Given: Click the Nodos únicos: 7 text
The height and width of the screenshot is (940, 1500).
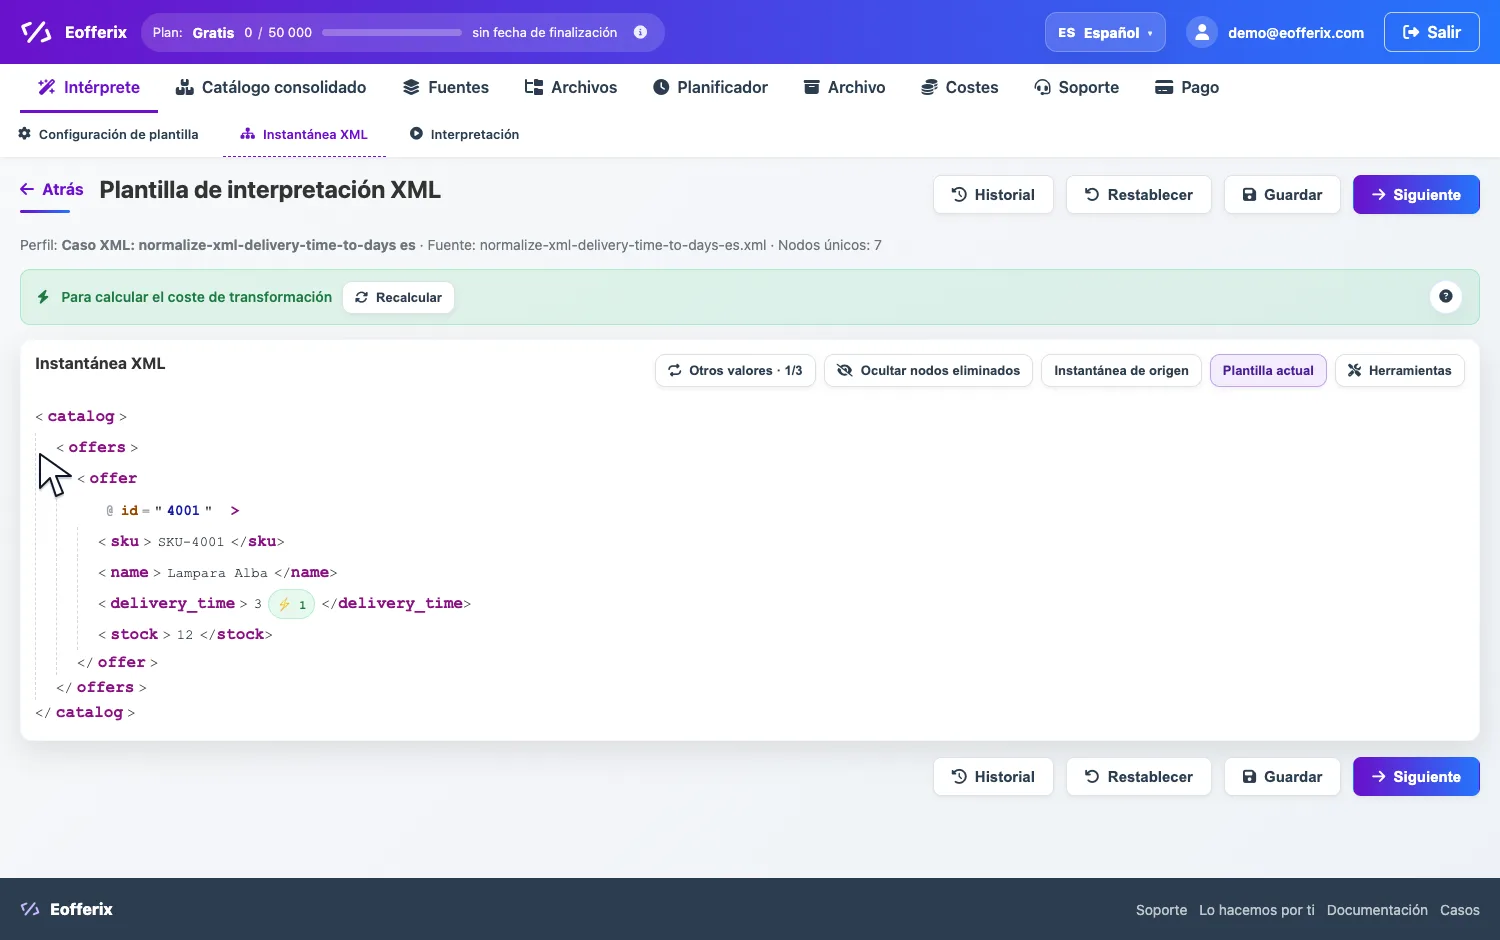Looking at the screenshot, I should pyautogui.click(x=830, y=245).
